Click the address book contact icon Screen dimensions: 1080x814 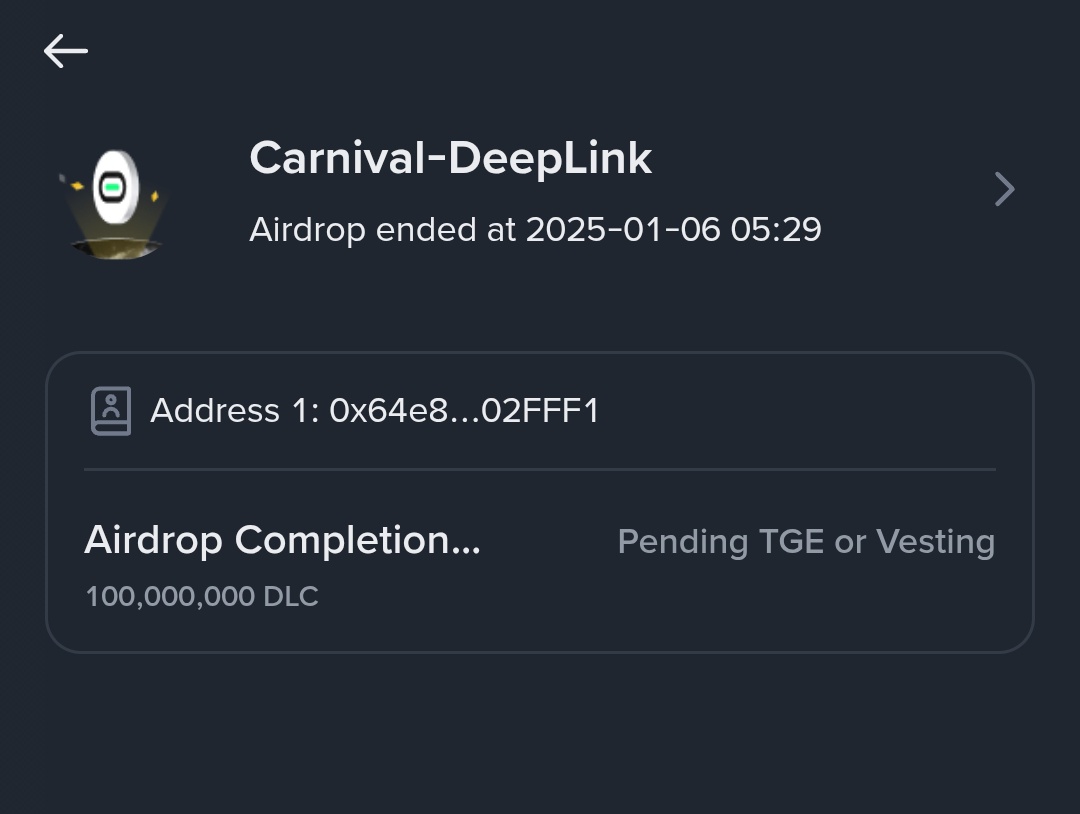[x=110, y=411]
